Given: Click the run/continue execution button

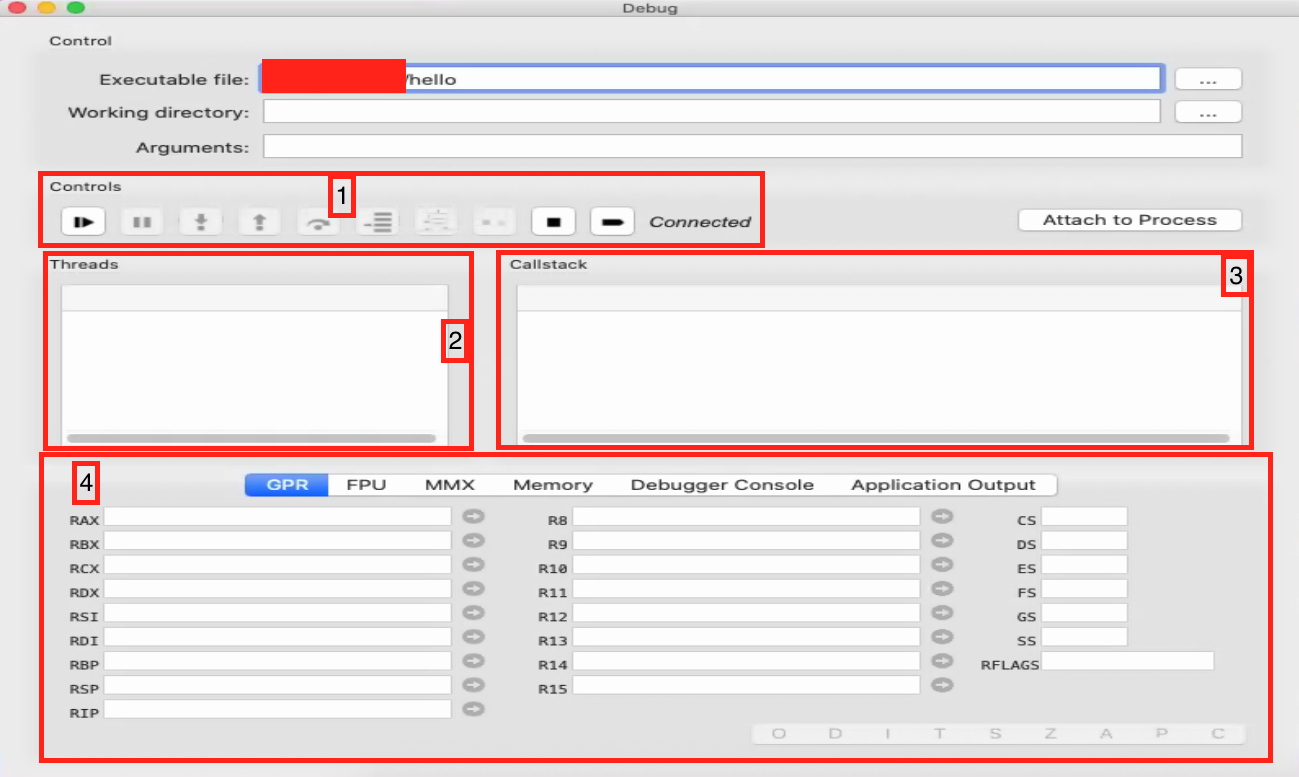Looking at the screenshot, I should coord(83,221).
